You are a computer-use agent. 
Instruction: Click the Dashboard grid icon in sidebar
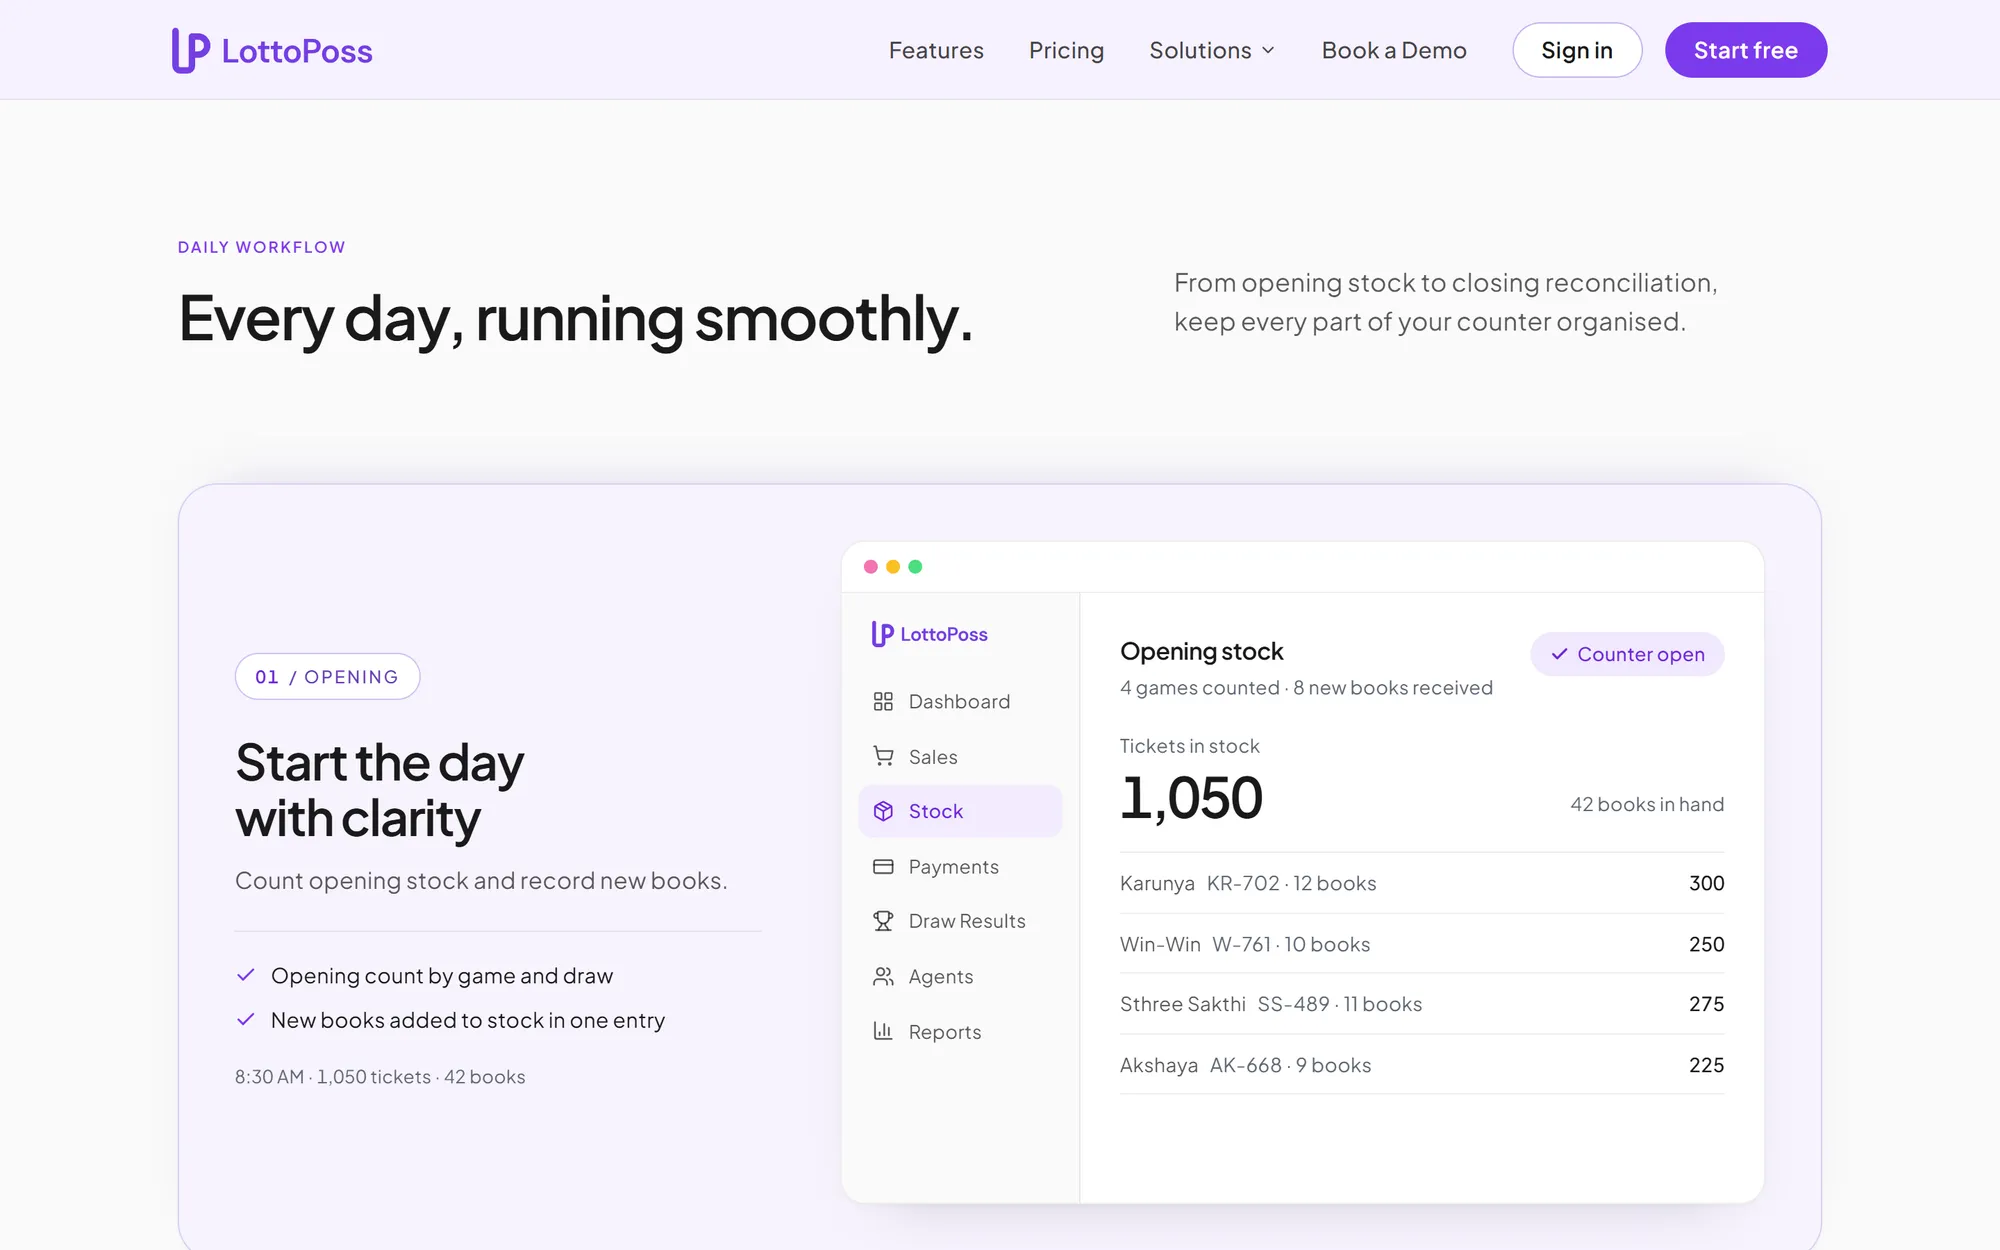pyautogui.click(x=883, y=702)
